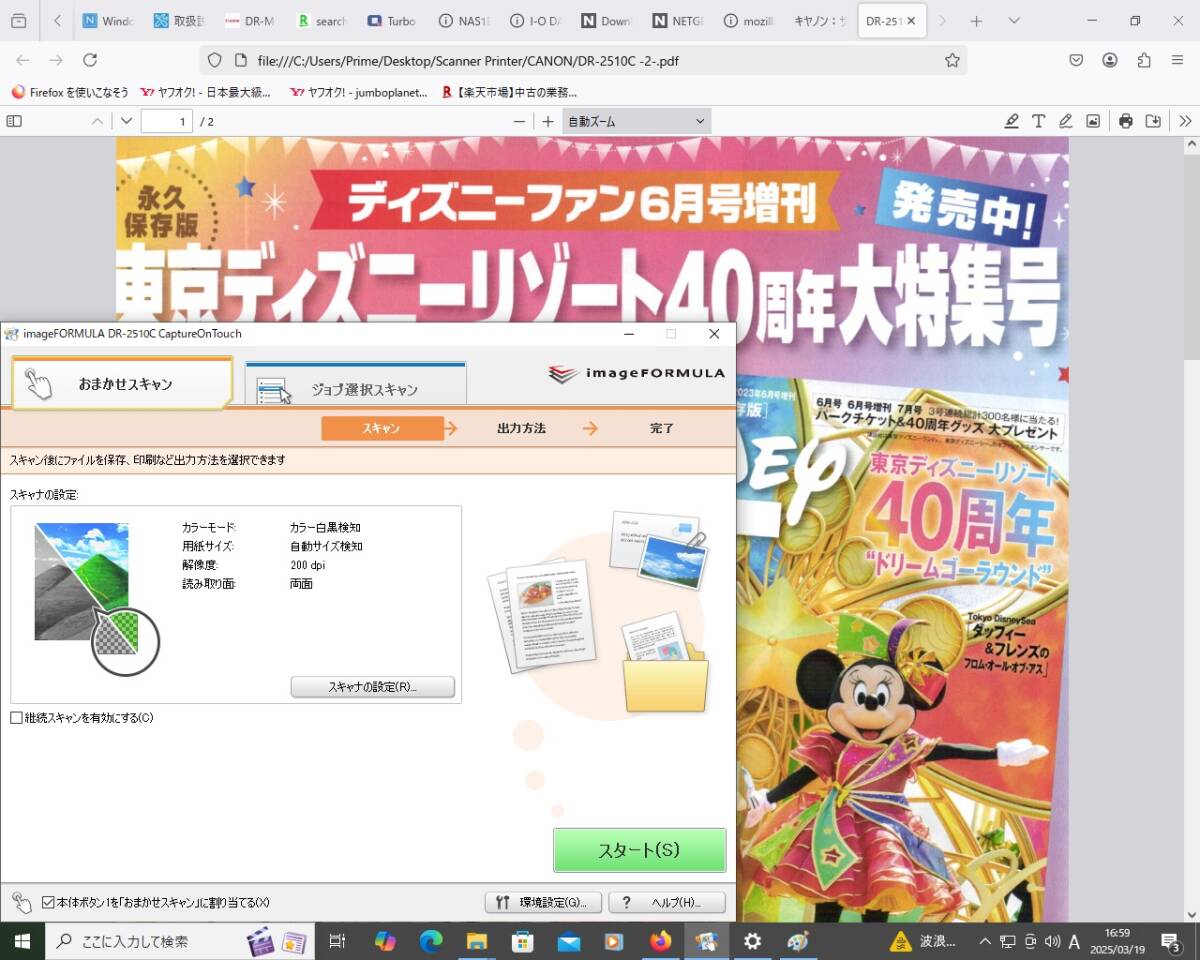Select the PDF draw tool icon
The image size is (1200, 960).
coord(1066,121)
